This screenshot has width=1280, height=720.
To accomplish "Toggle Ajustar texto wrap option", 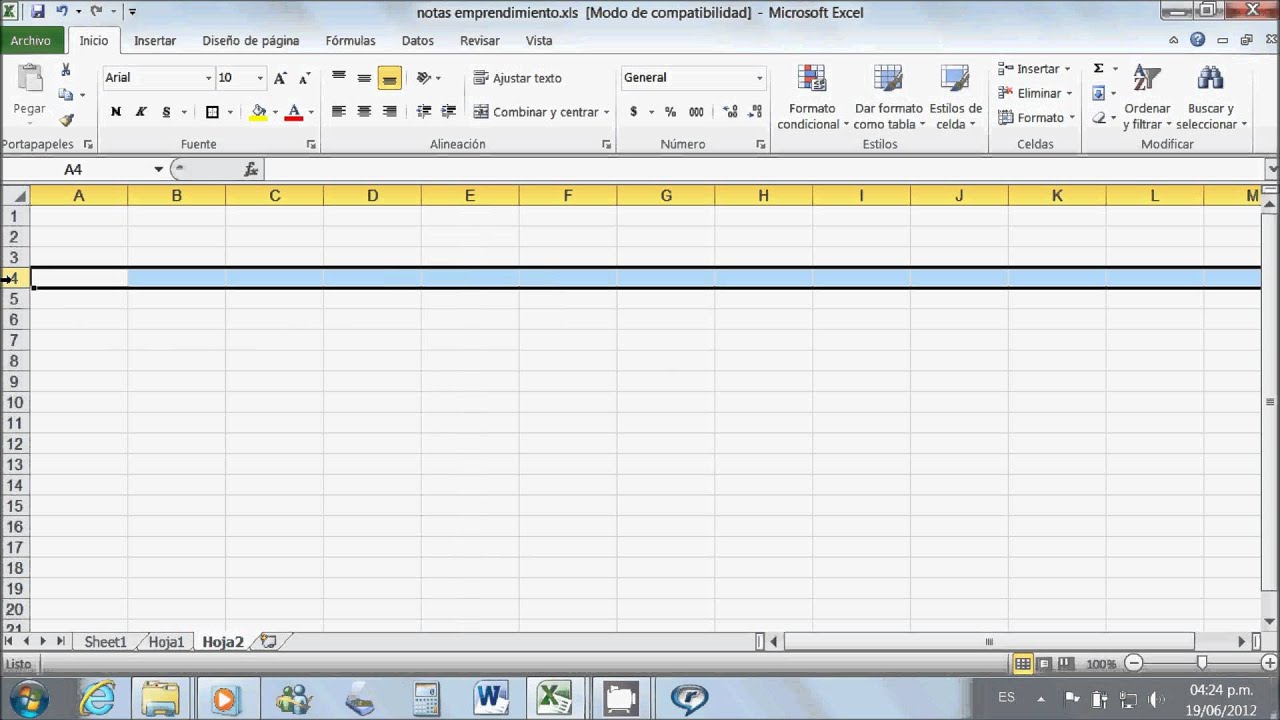I will (x=517, y=78).
